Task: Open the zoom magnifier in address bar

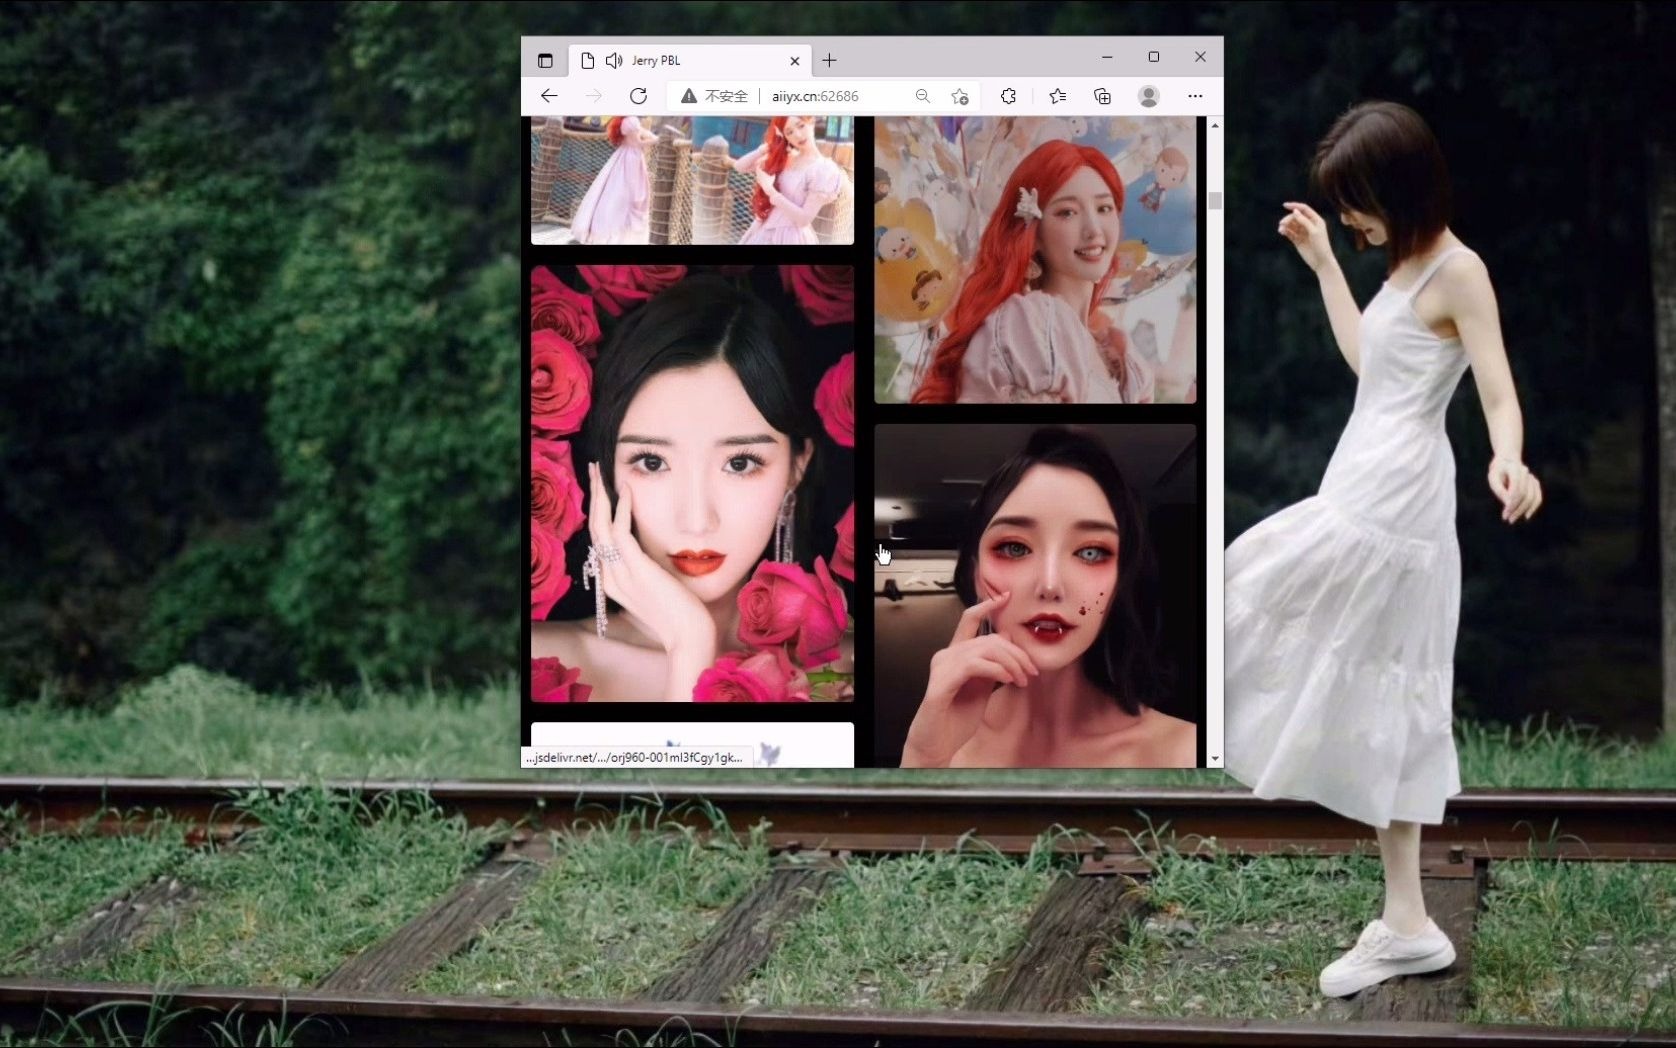Action: point(922,96)
